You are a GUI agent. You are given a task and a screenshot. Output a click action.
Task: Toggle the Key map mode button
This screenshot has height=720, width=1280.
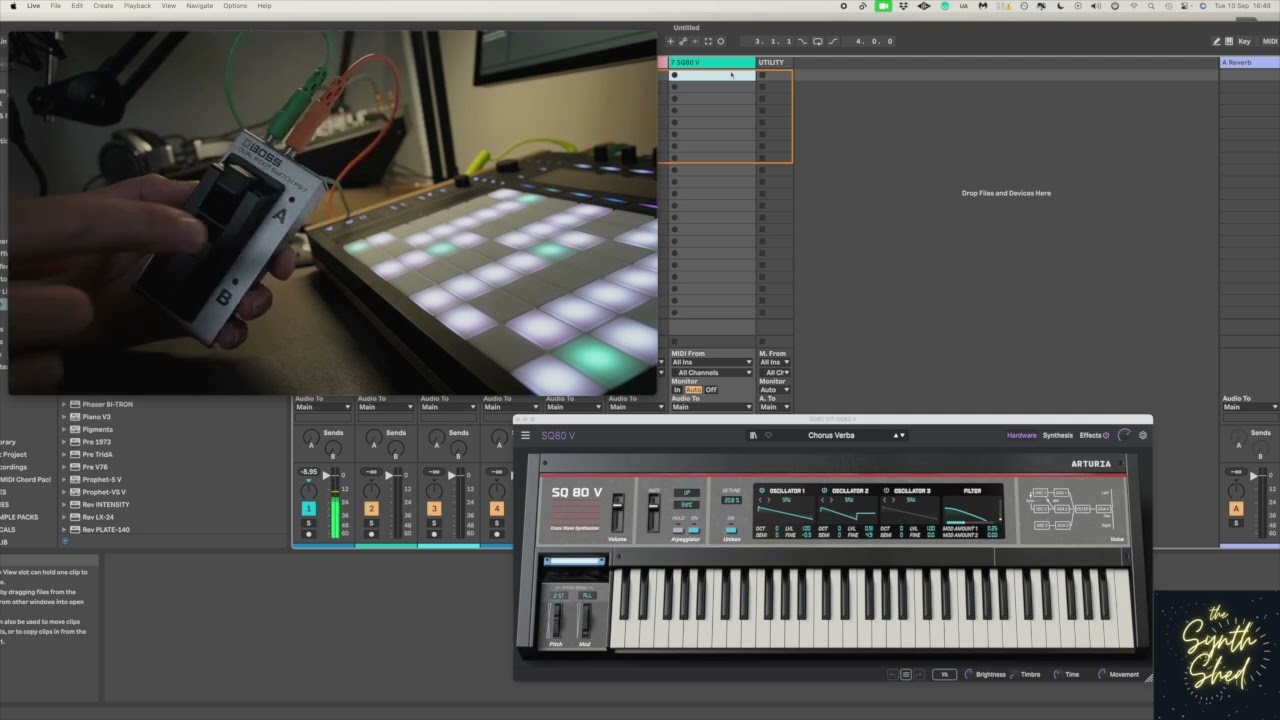coord(1244,41)
